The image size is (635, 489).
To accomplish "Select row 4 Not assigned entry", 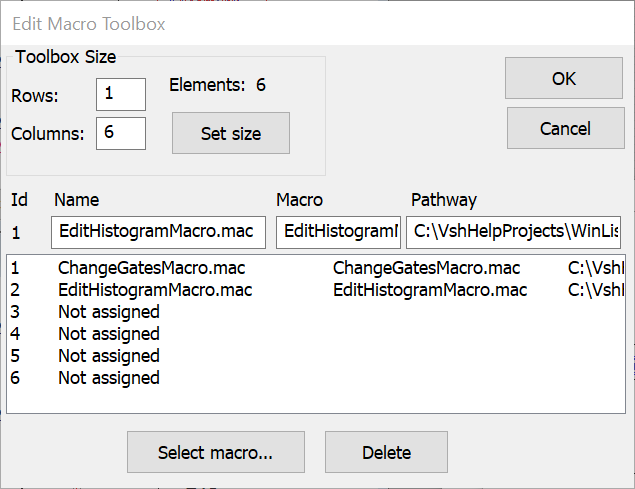I will 109,334.
